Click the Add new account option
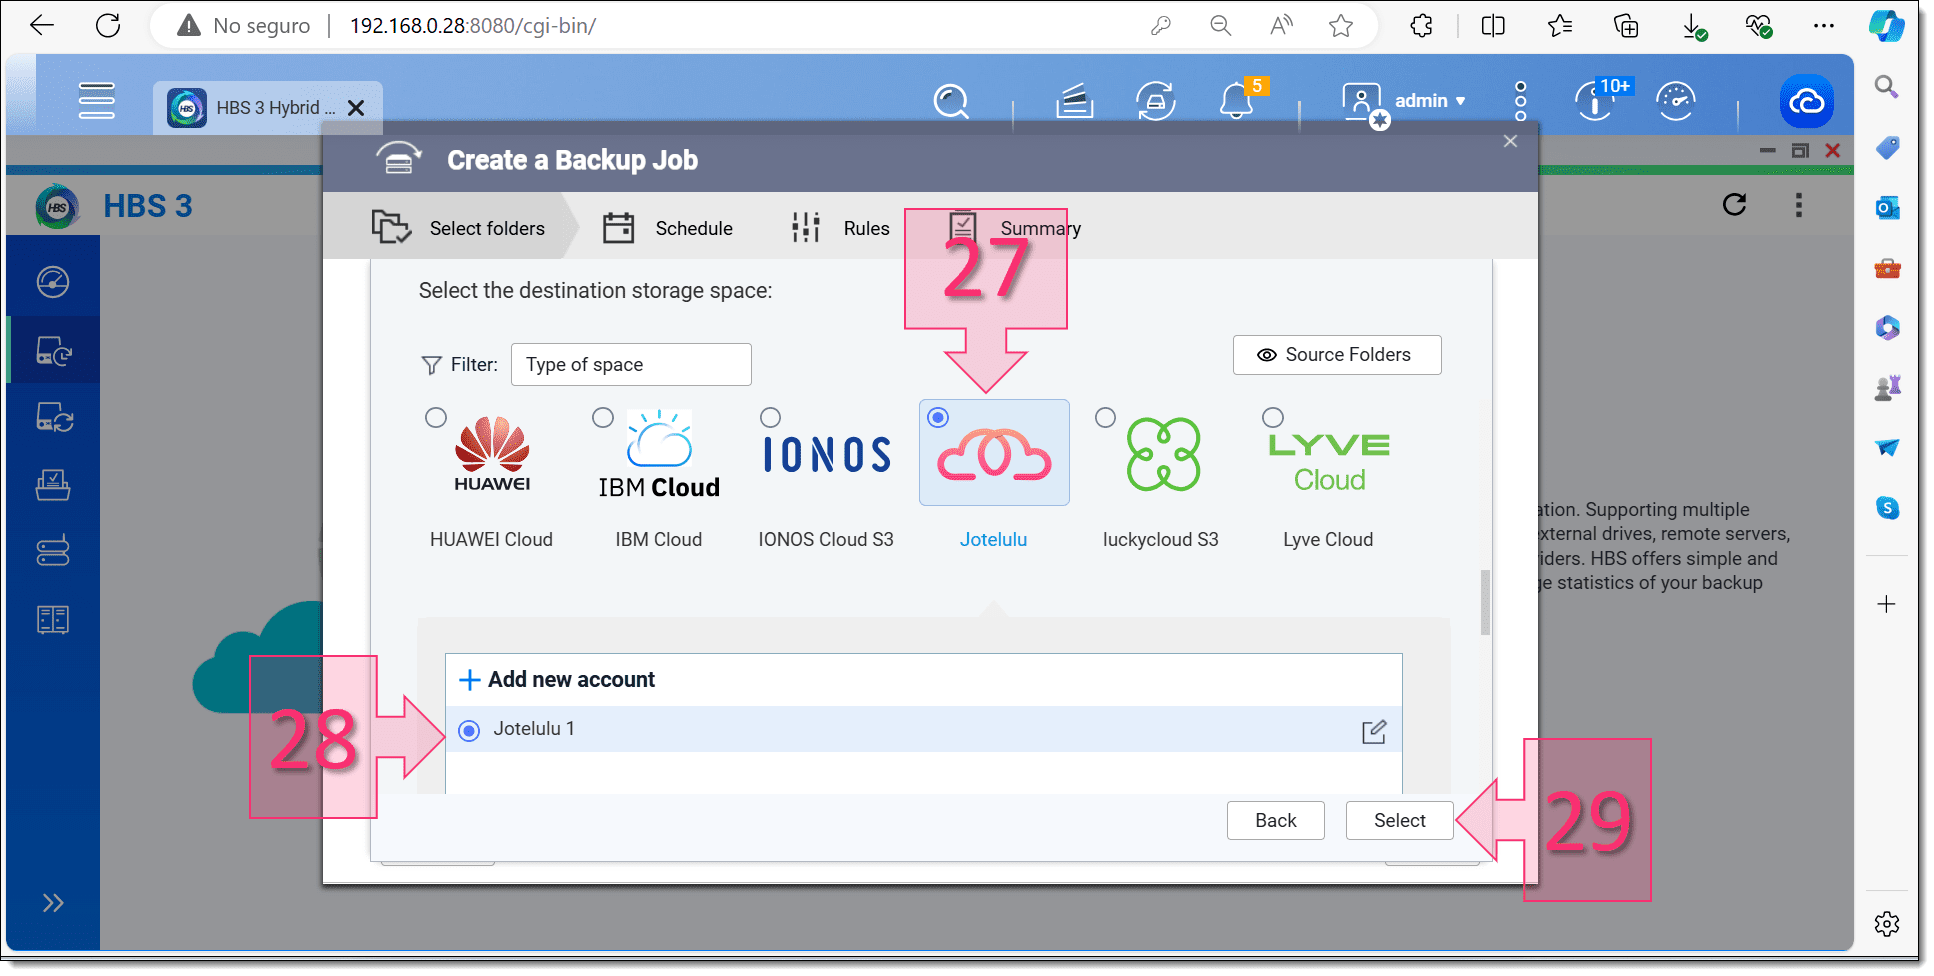The width and height of the screenshot is (1934, 976). point(557,680)
